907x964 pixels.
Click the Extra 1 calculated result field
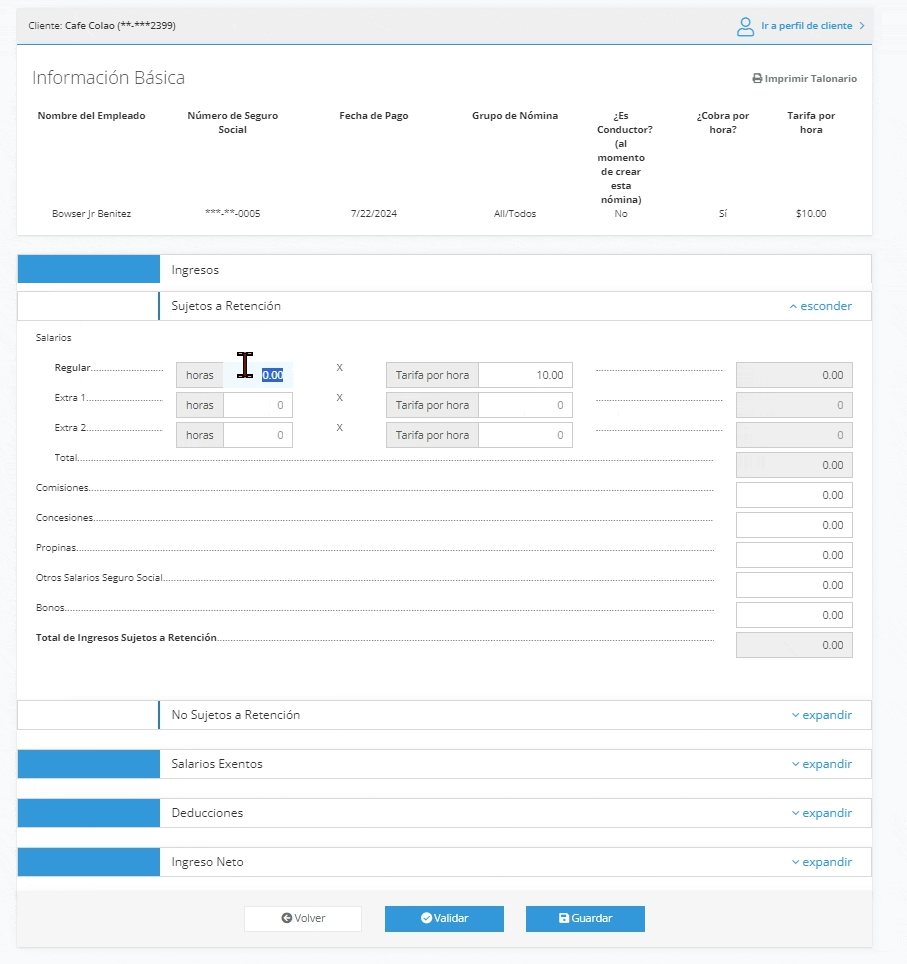pos(794,405)
